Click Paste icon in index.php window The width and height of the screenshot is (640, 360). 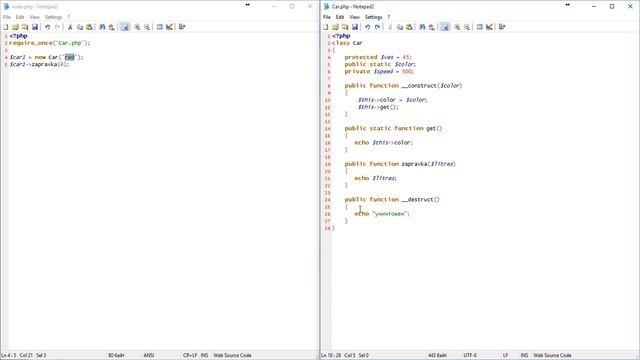pyautogui.click(x=89, y=27)
